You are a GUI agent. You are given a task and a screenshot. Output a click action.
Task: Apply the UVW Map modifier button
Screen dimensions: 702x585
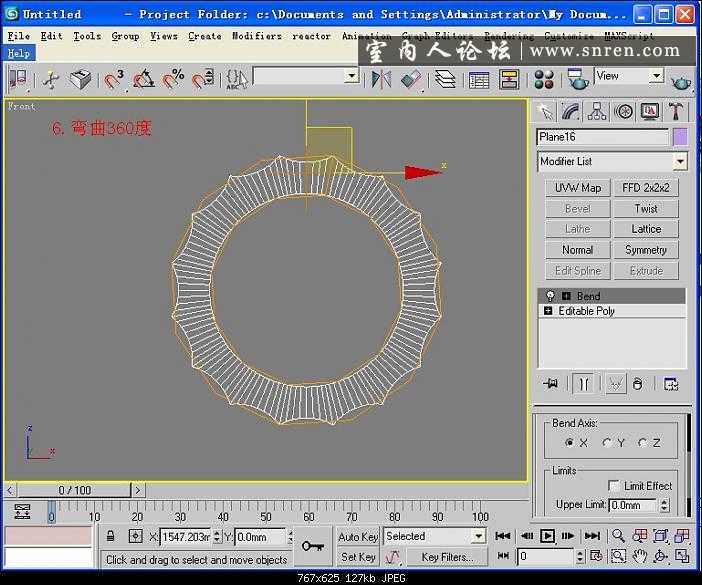coord(578,188)
